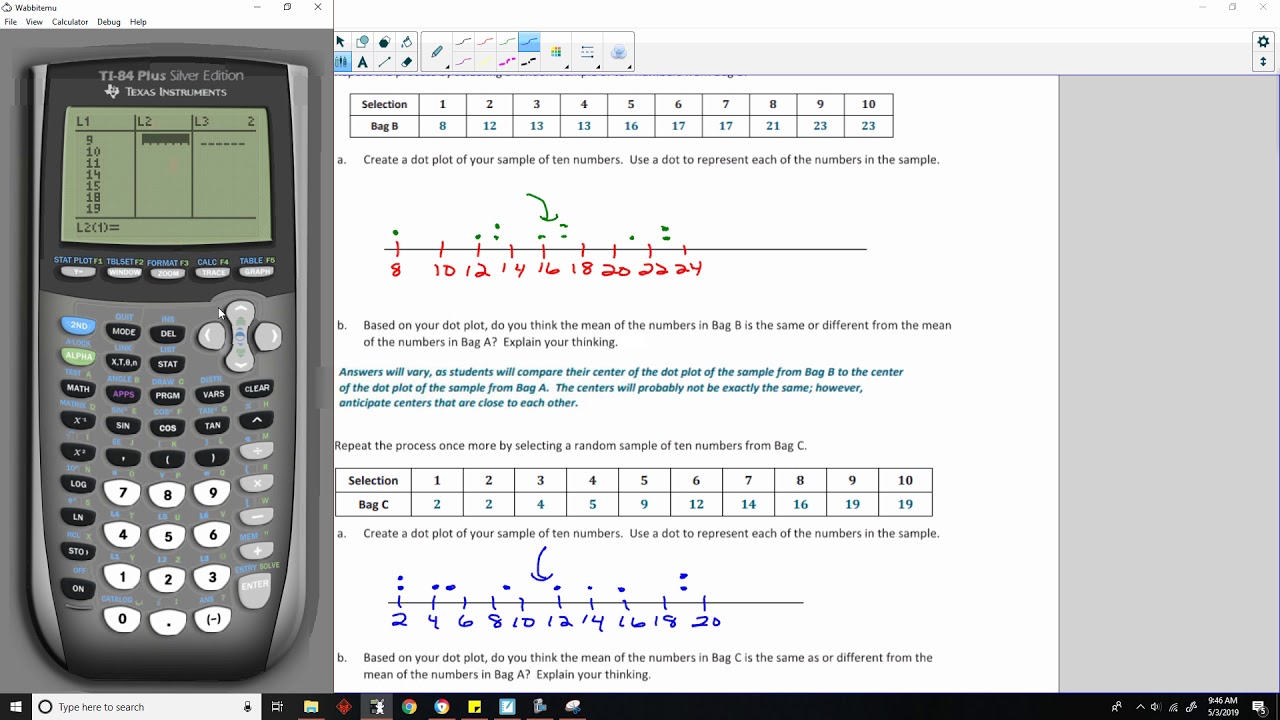Choose the thick black dashed pen
The width and height of the screenshot is (1280, 720).
pyautogui.click(x=529, y=62)
